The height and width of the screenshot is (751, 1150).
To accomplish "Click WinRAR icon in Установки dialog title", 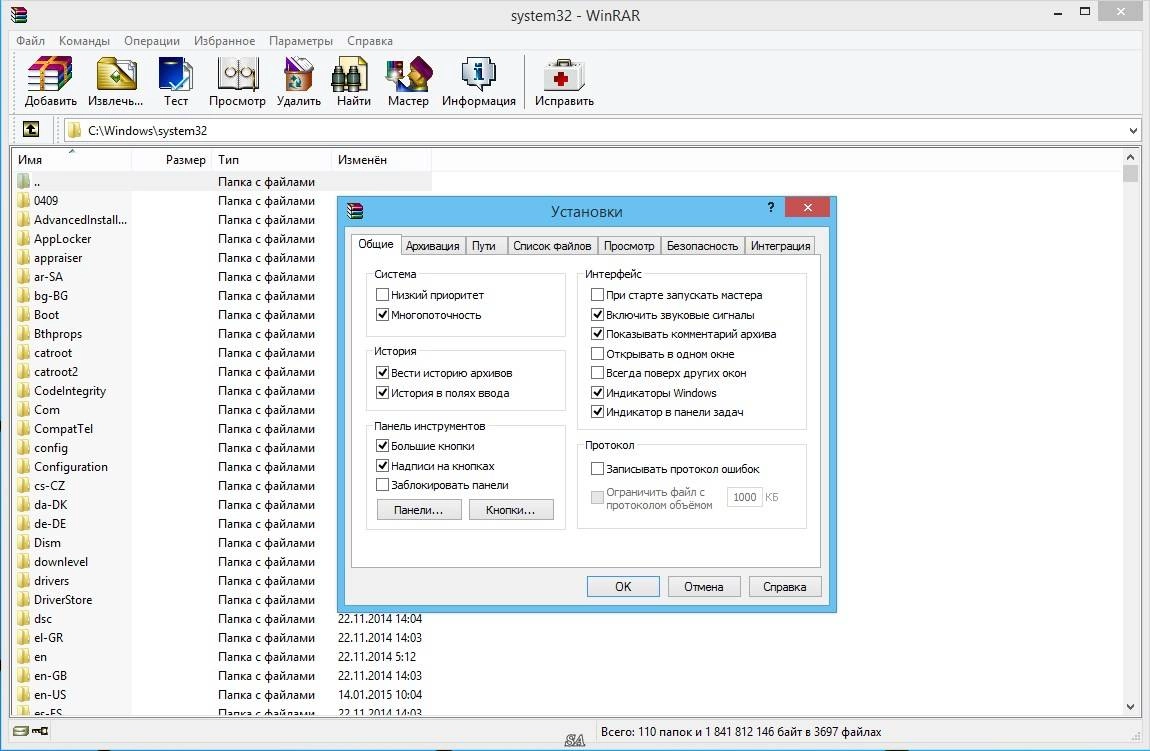I will click(x=355, y=211).
